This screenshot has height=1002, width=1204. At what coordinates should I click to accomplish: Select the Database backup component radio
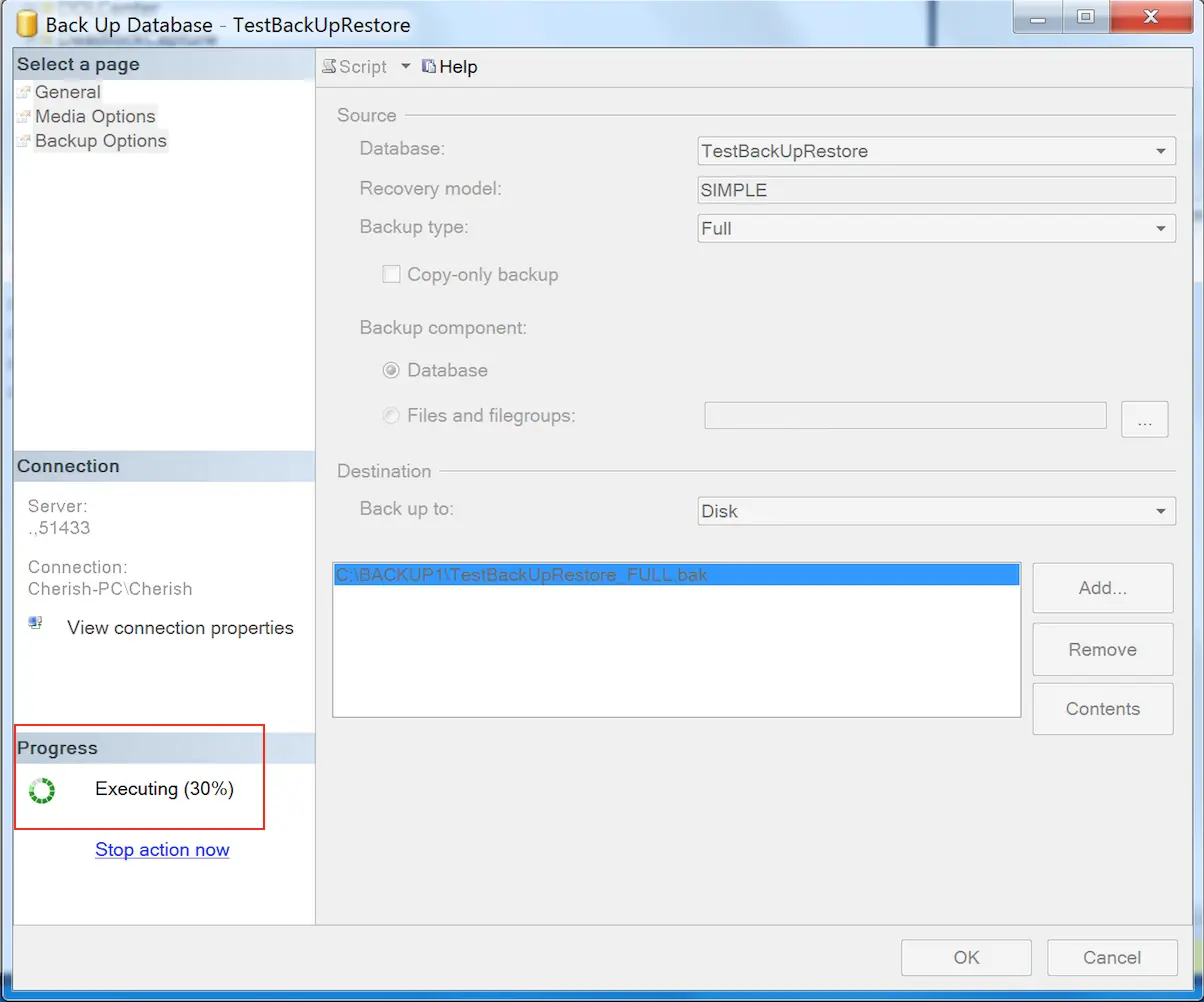[392, 370]
